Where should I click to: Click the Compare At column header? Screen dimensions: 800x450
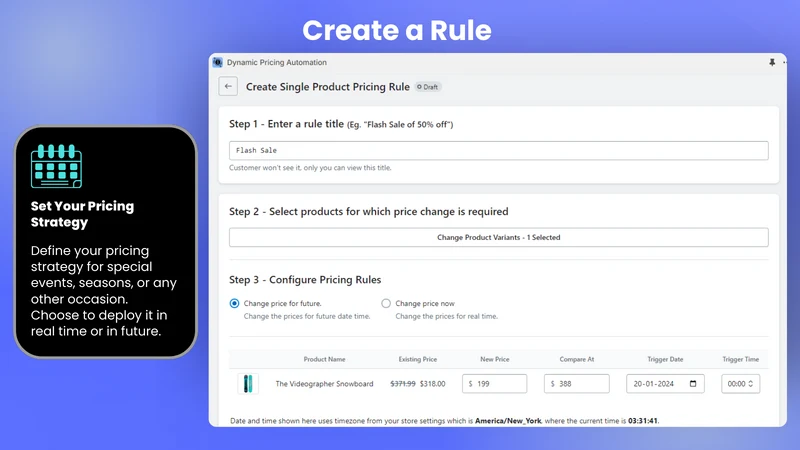[577, 359]
